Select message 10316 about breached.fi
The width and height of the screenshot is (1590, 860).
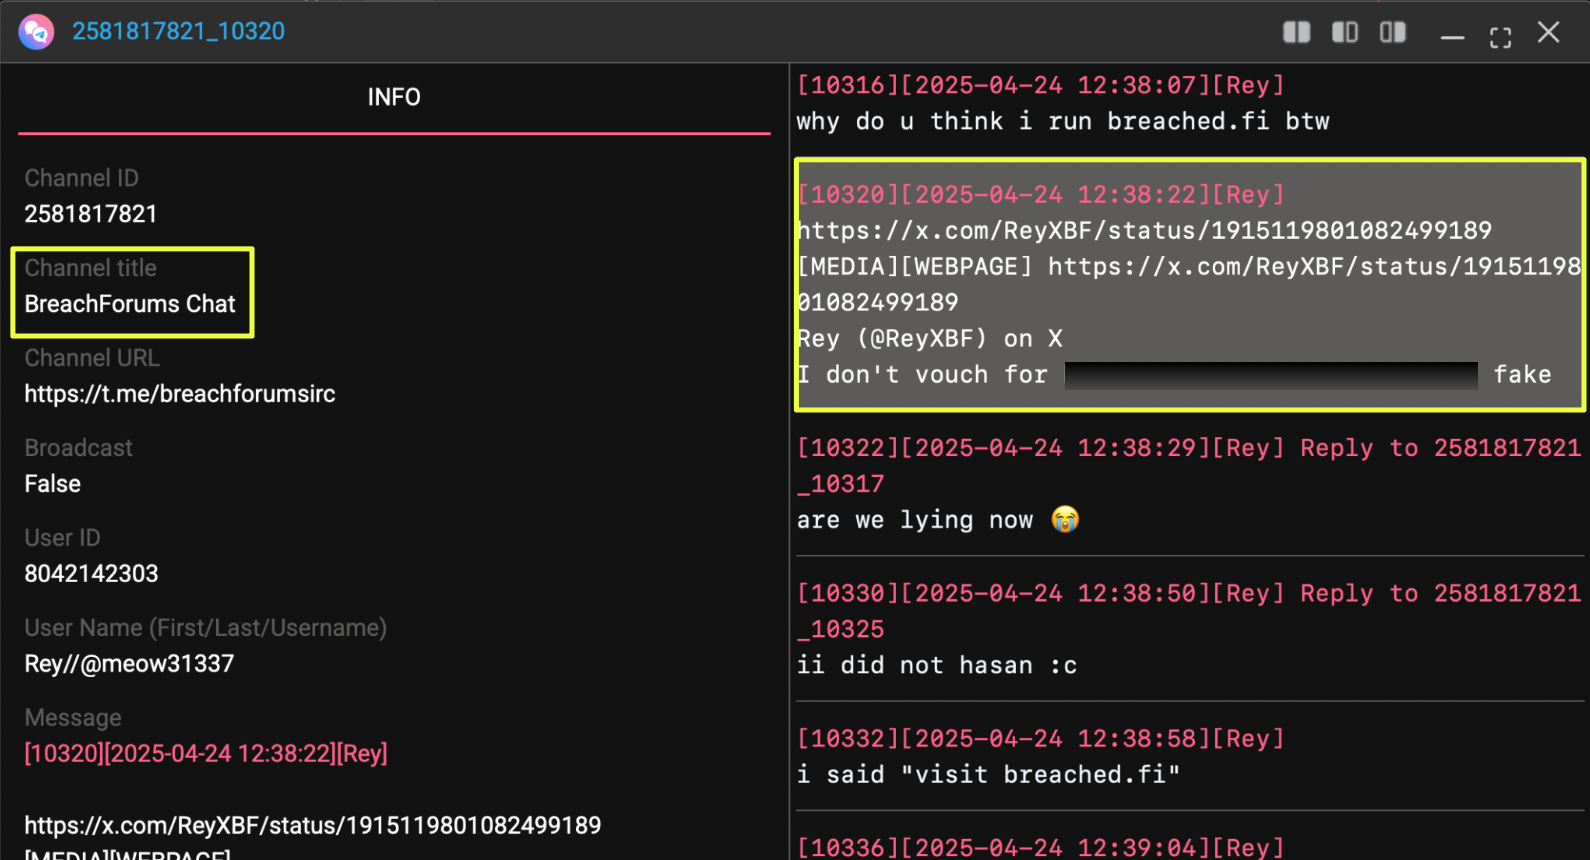click(1062, 121)
